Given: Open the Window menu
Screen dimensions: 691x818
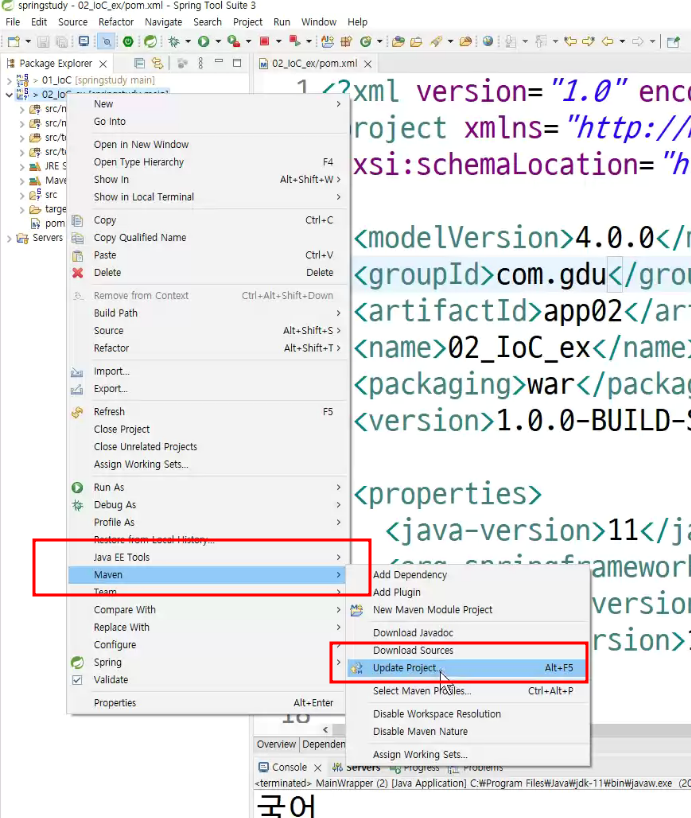Looking at the screenshot, I should point(319,22).
